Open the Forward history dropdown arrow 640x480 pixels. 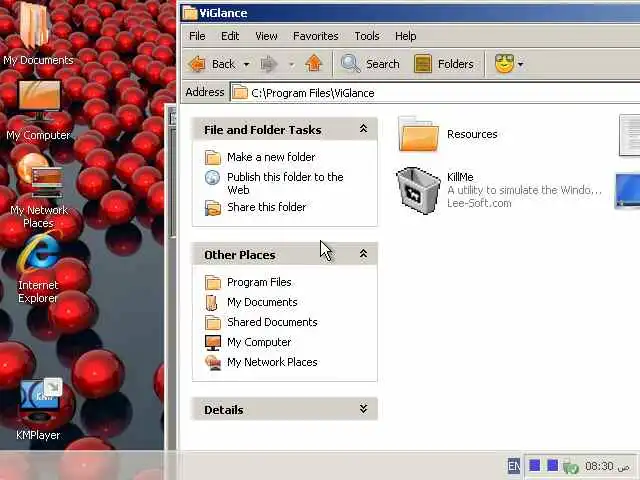pos(291,64)
